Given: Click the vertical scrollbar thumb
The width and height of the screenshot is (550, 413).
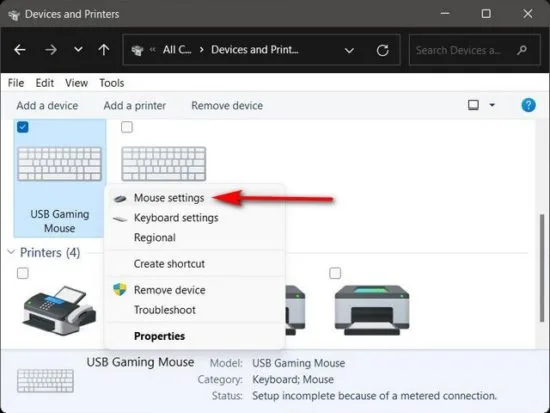Looking at the screenshot, I should [542, 268].
